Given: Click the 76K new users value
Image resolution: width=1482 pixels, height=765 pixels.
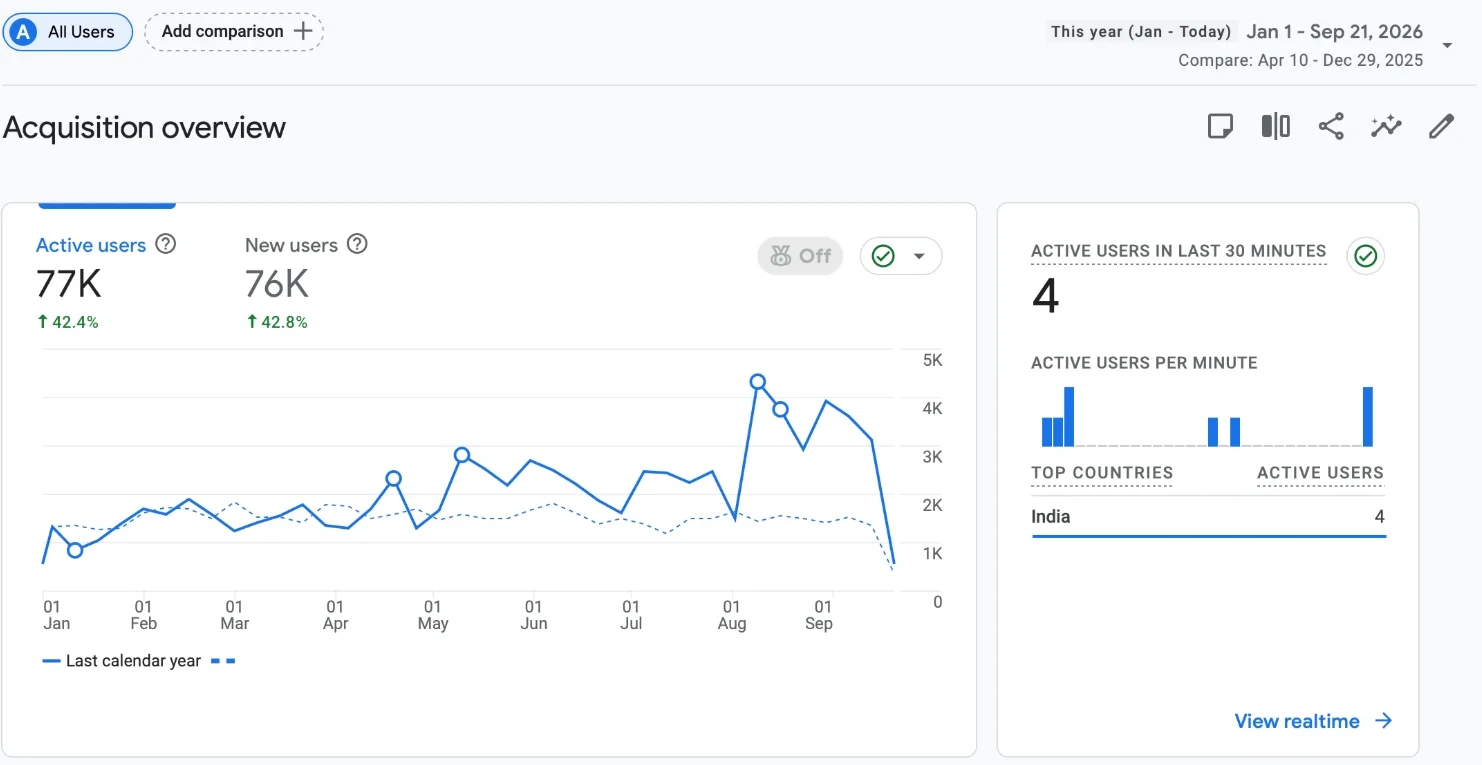Looking at the screenshot, I should click(x=277, y=284).
